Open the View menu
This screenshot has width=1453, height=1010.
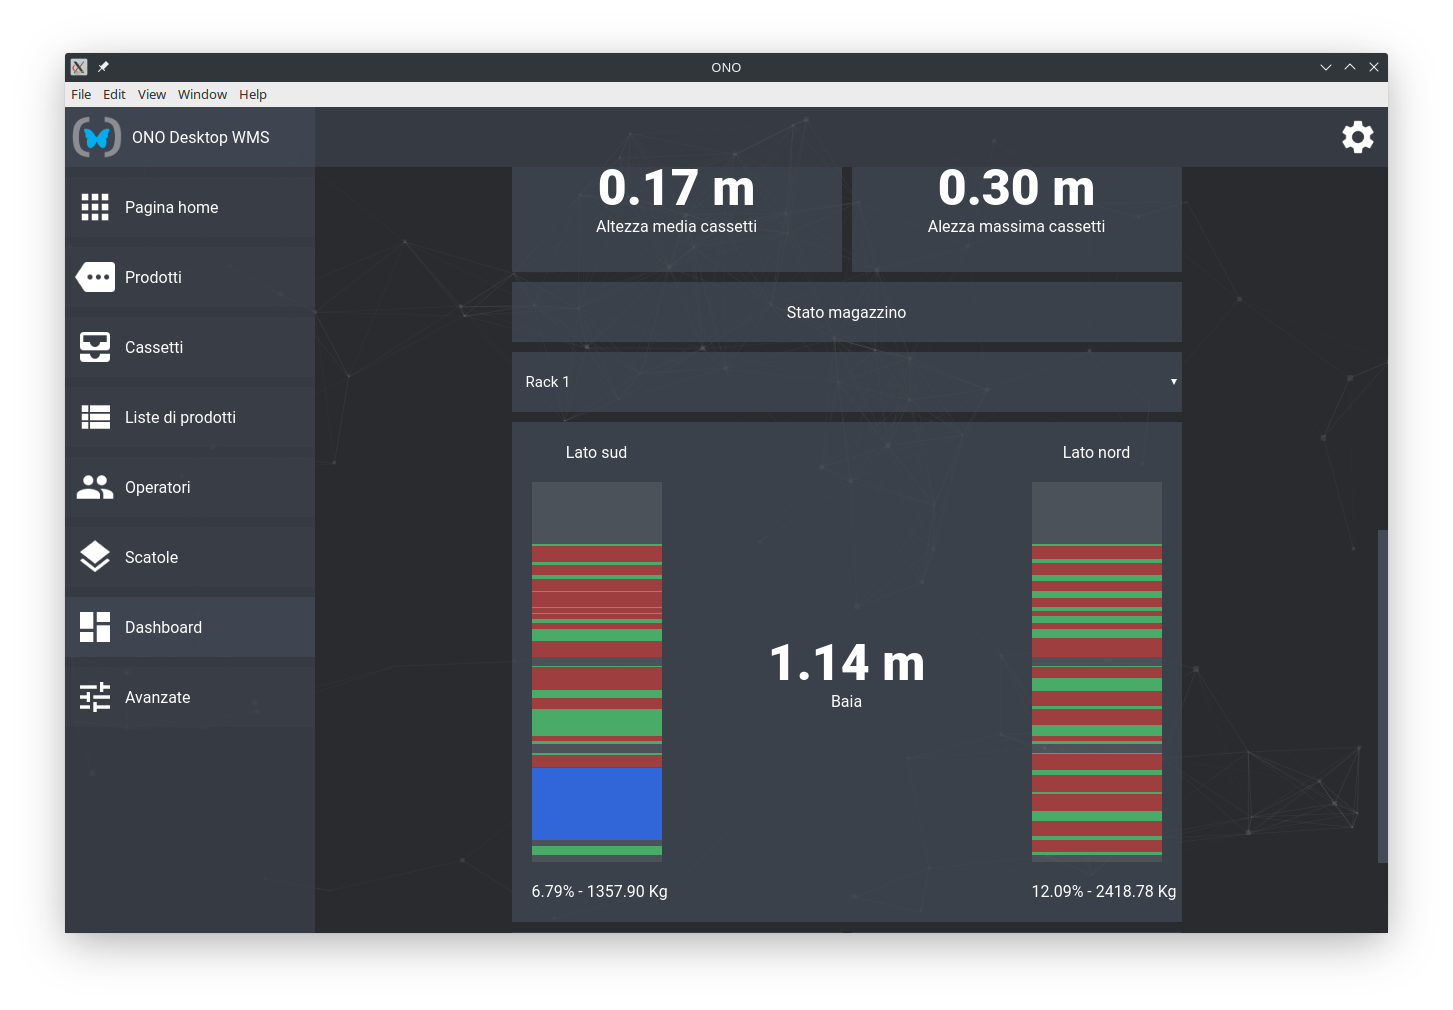click(152, 94)
